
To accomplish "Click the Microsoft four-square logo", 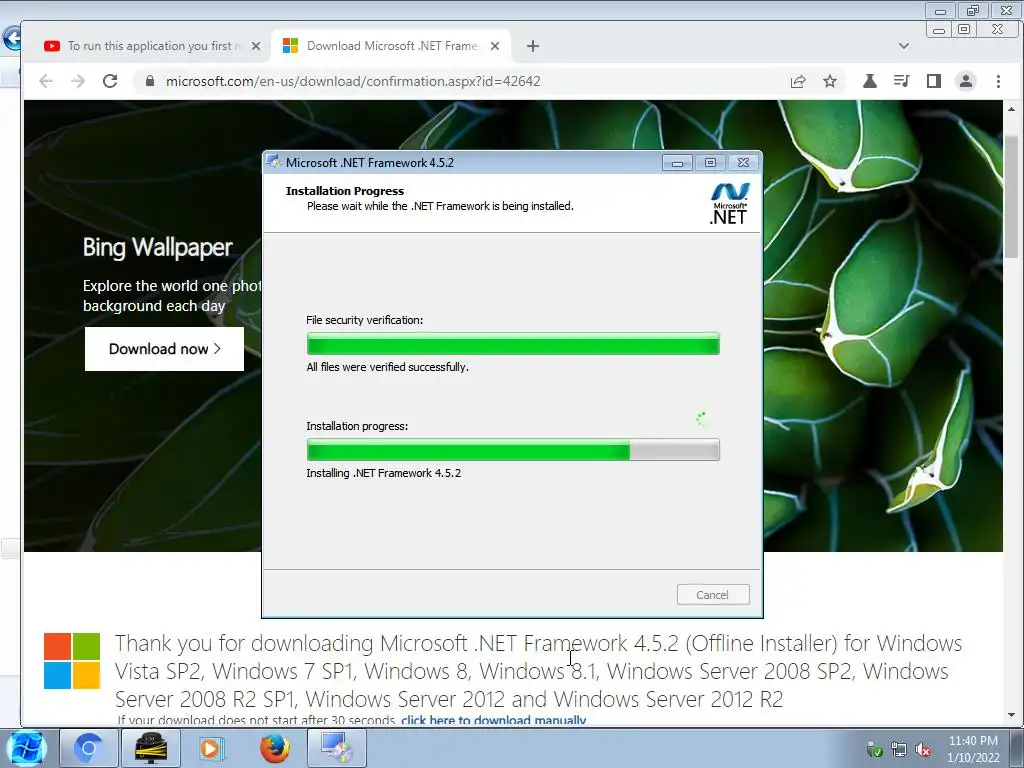I will [x=72, y=661].
